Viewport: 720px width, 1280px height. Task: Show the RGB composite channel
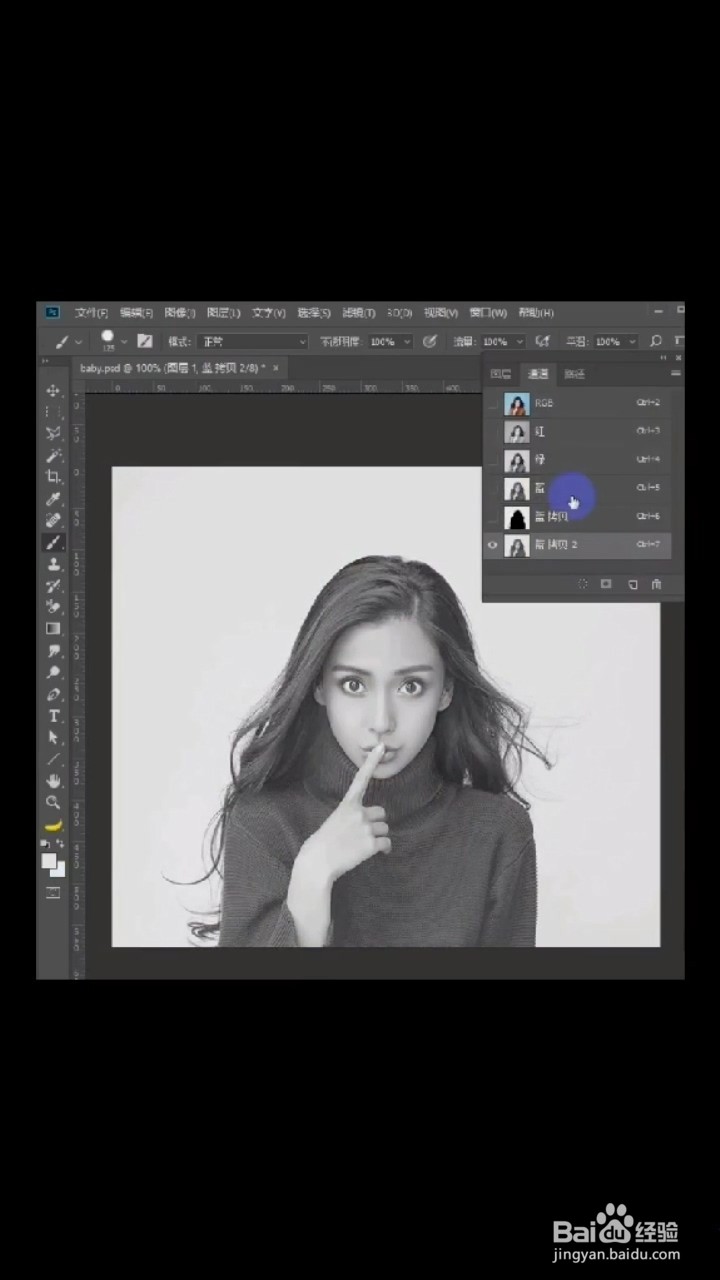(x=492, y=403)
